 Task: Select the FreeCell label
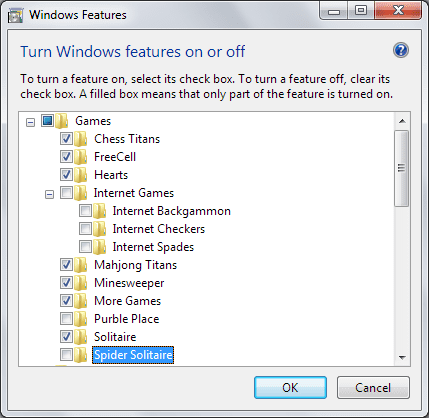pos(115,157)
